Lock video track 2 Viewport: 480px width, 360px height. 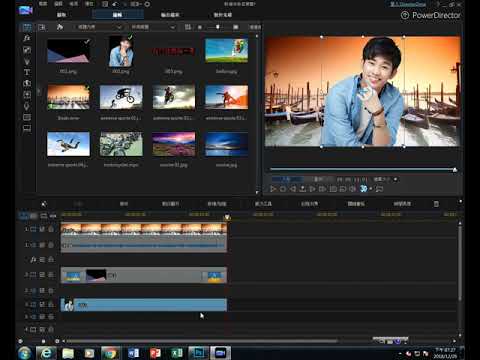pyautogui.click(x=51, y=275)
